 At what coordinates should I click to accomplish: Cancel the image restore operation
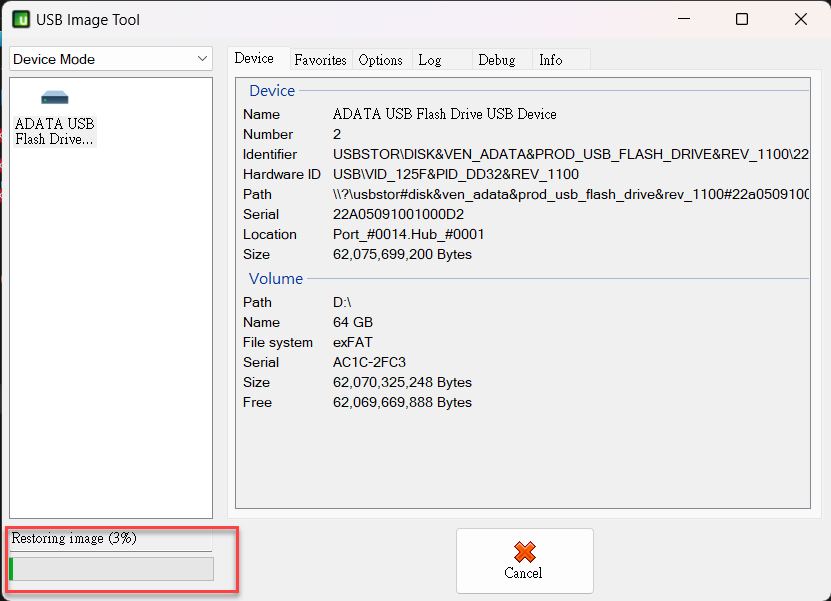point(525,561)
